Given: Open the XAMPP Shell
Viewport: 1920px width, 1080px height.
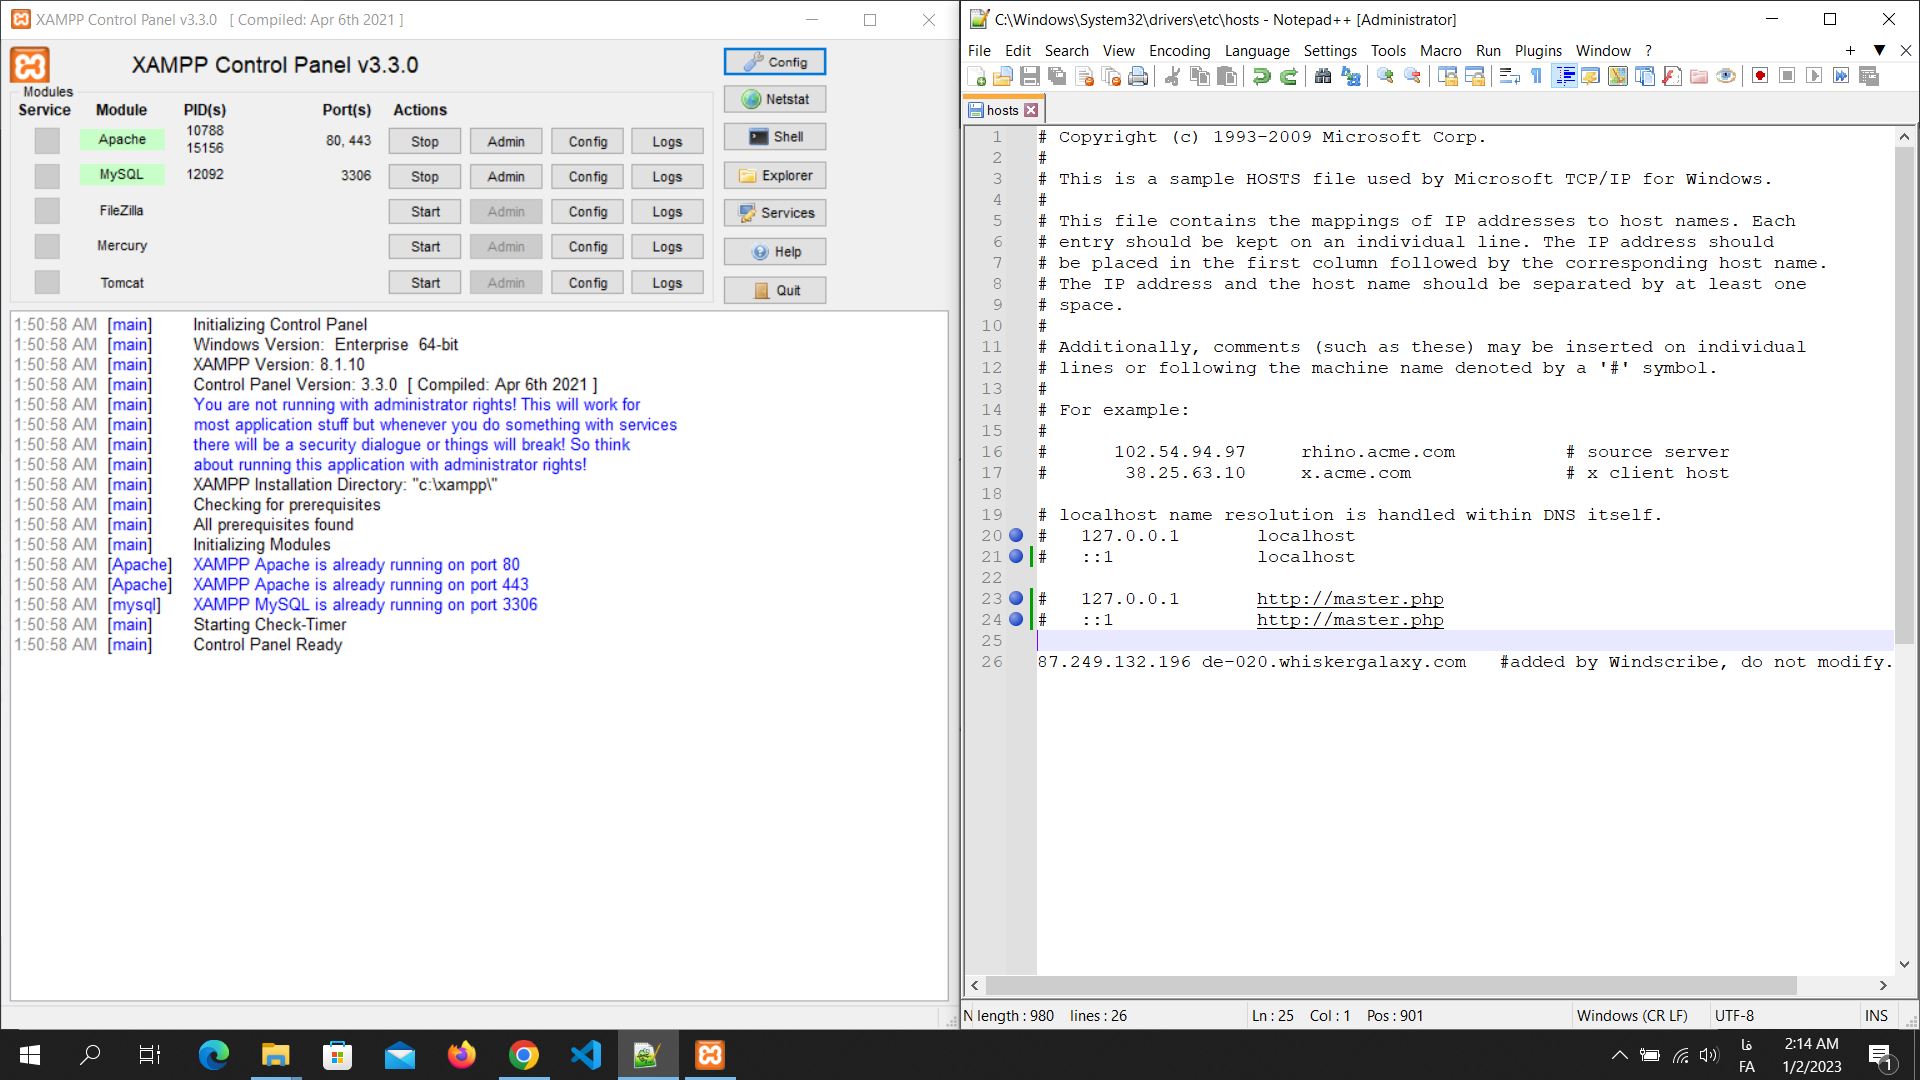Looking at the screenshot, I should (775, 137).
